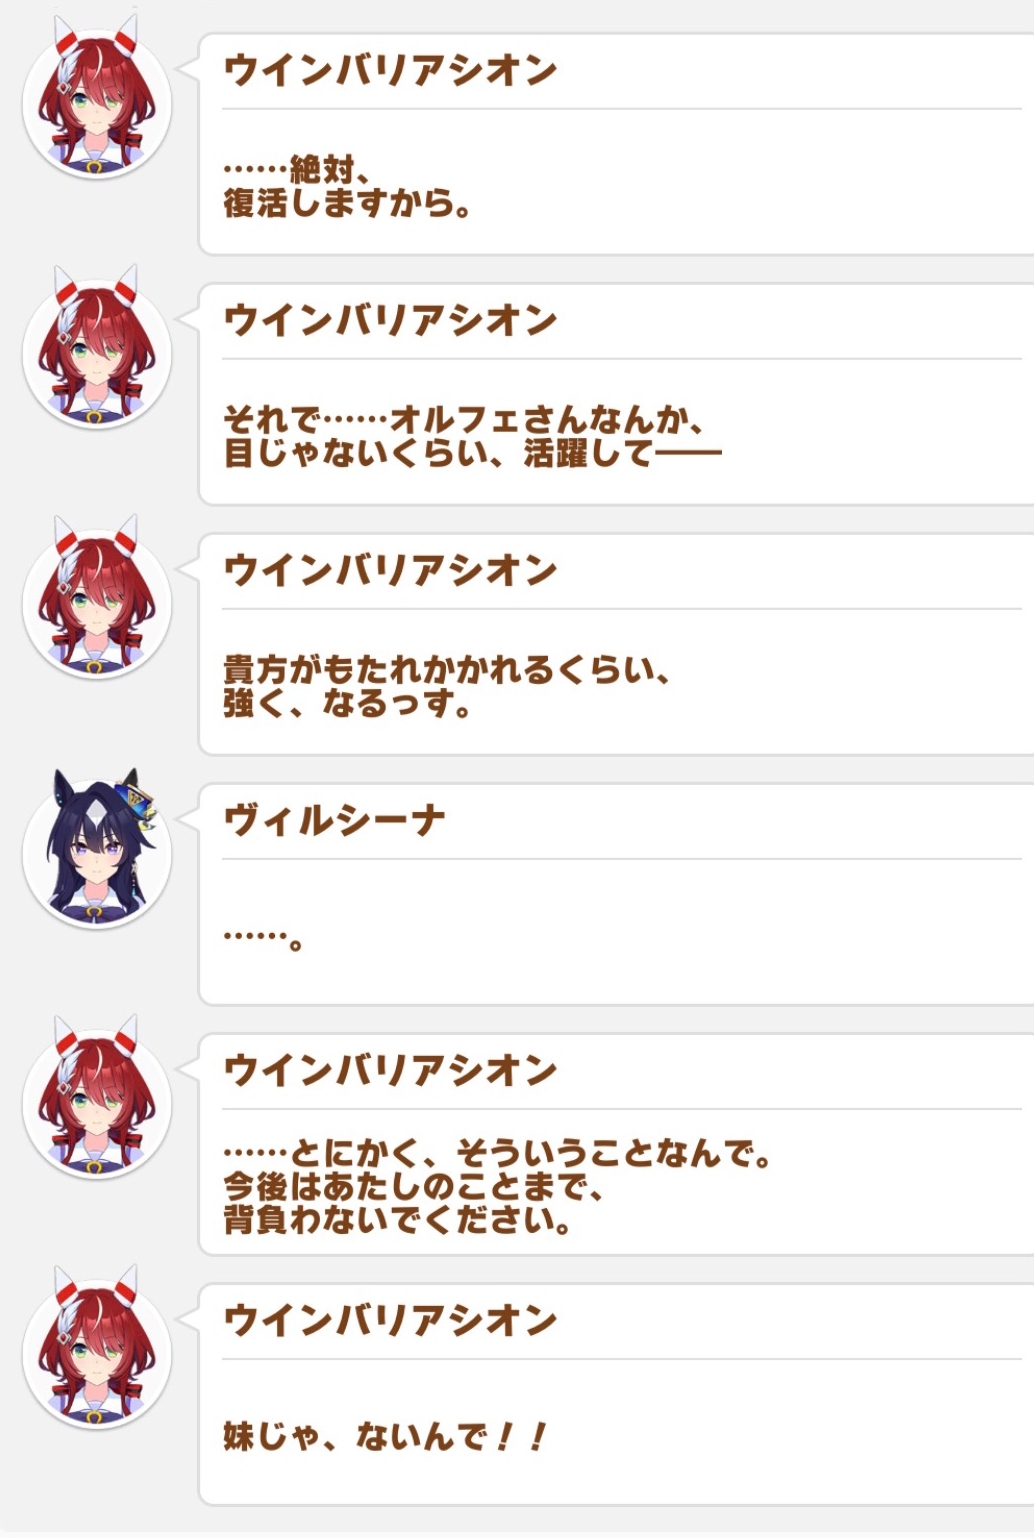Open avatar beside とにかく、そういうことなんで message

tap(97, 1102)
